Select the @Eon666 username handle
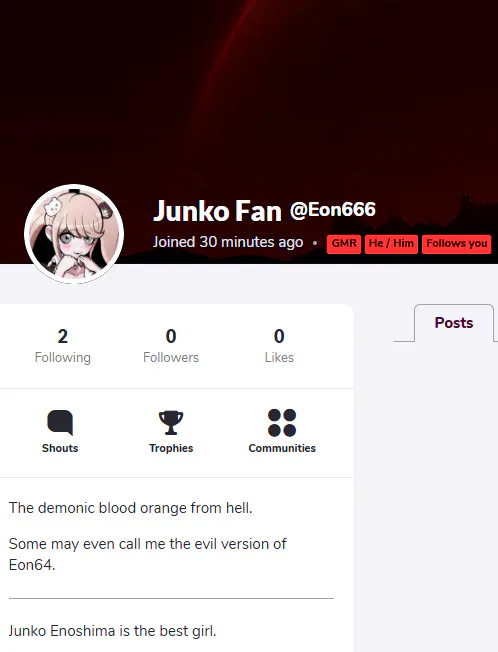The height and width of the screenshot is (652, 498). tap(333, 210)
